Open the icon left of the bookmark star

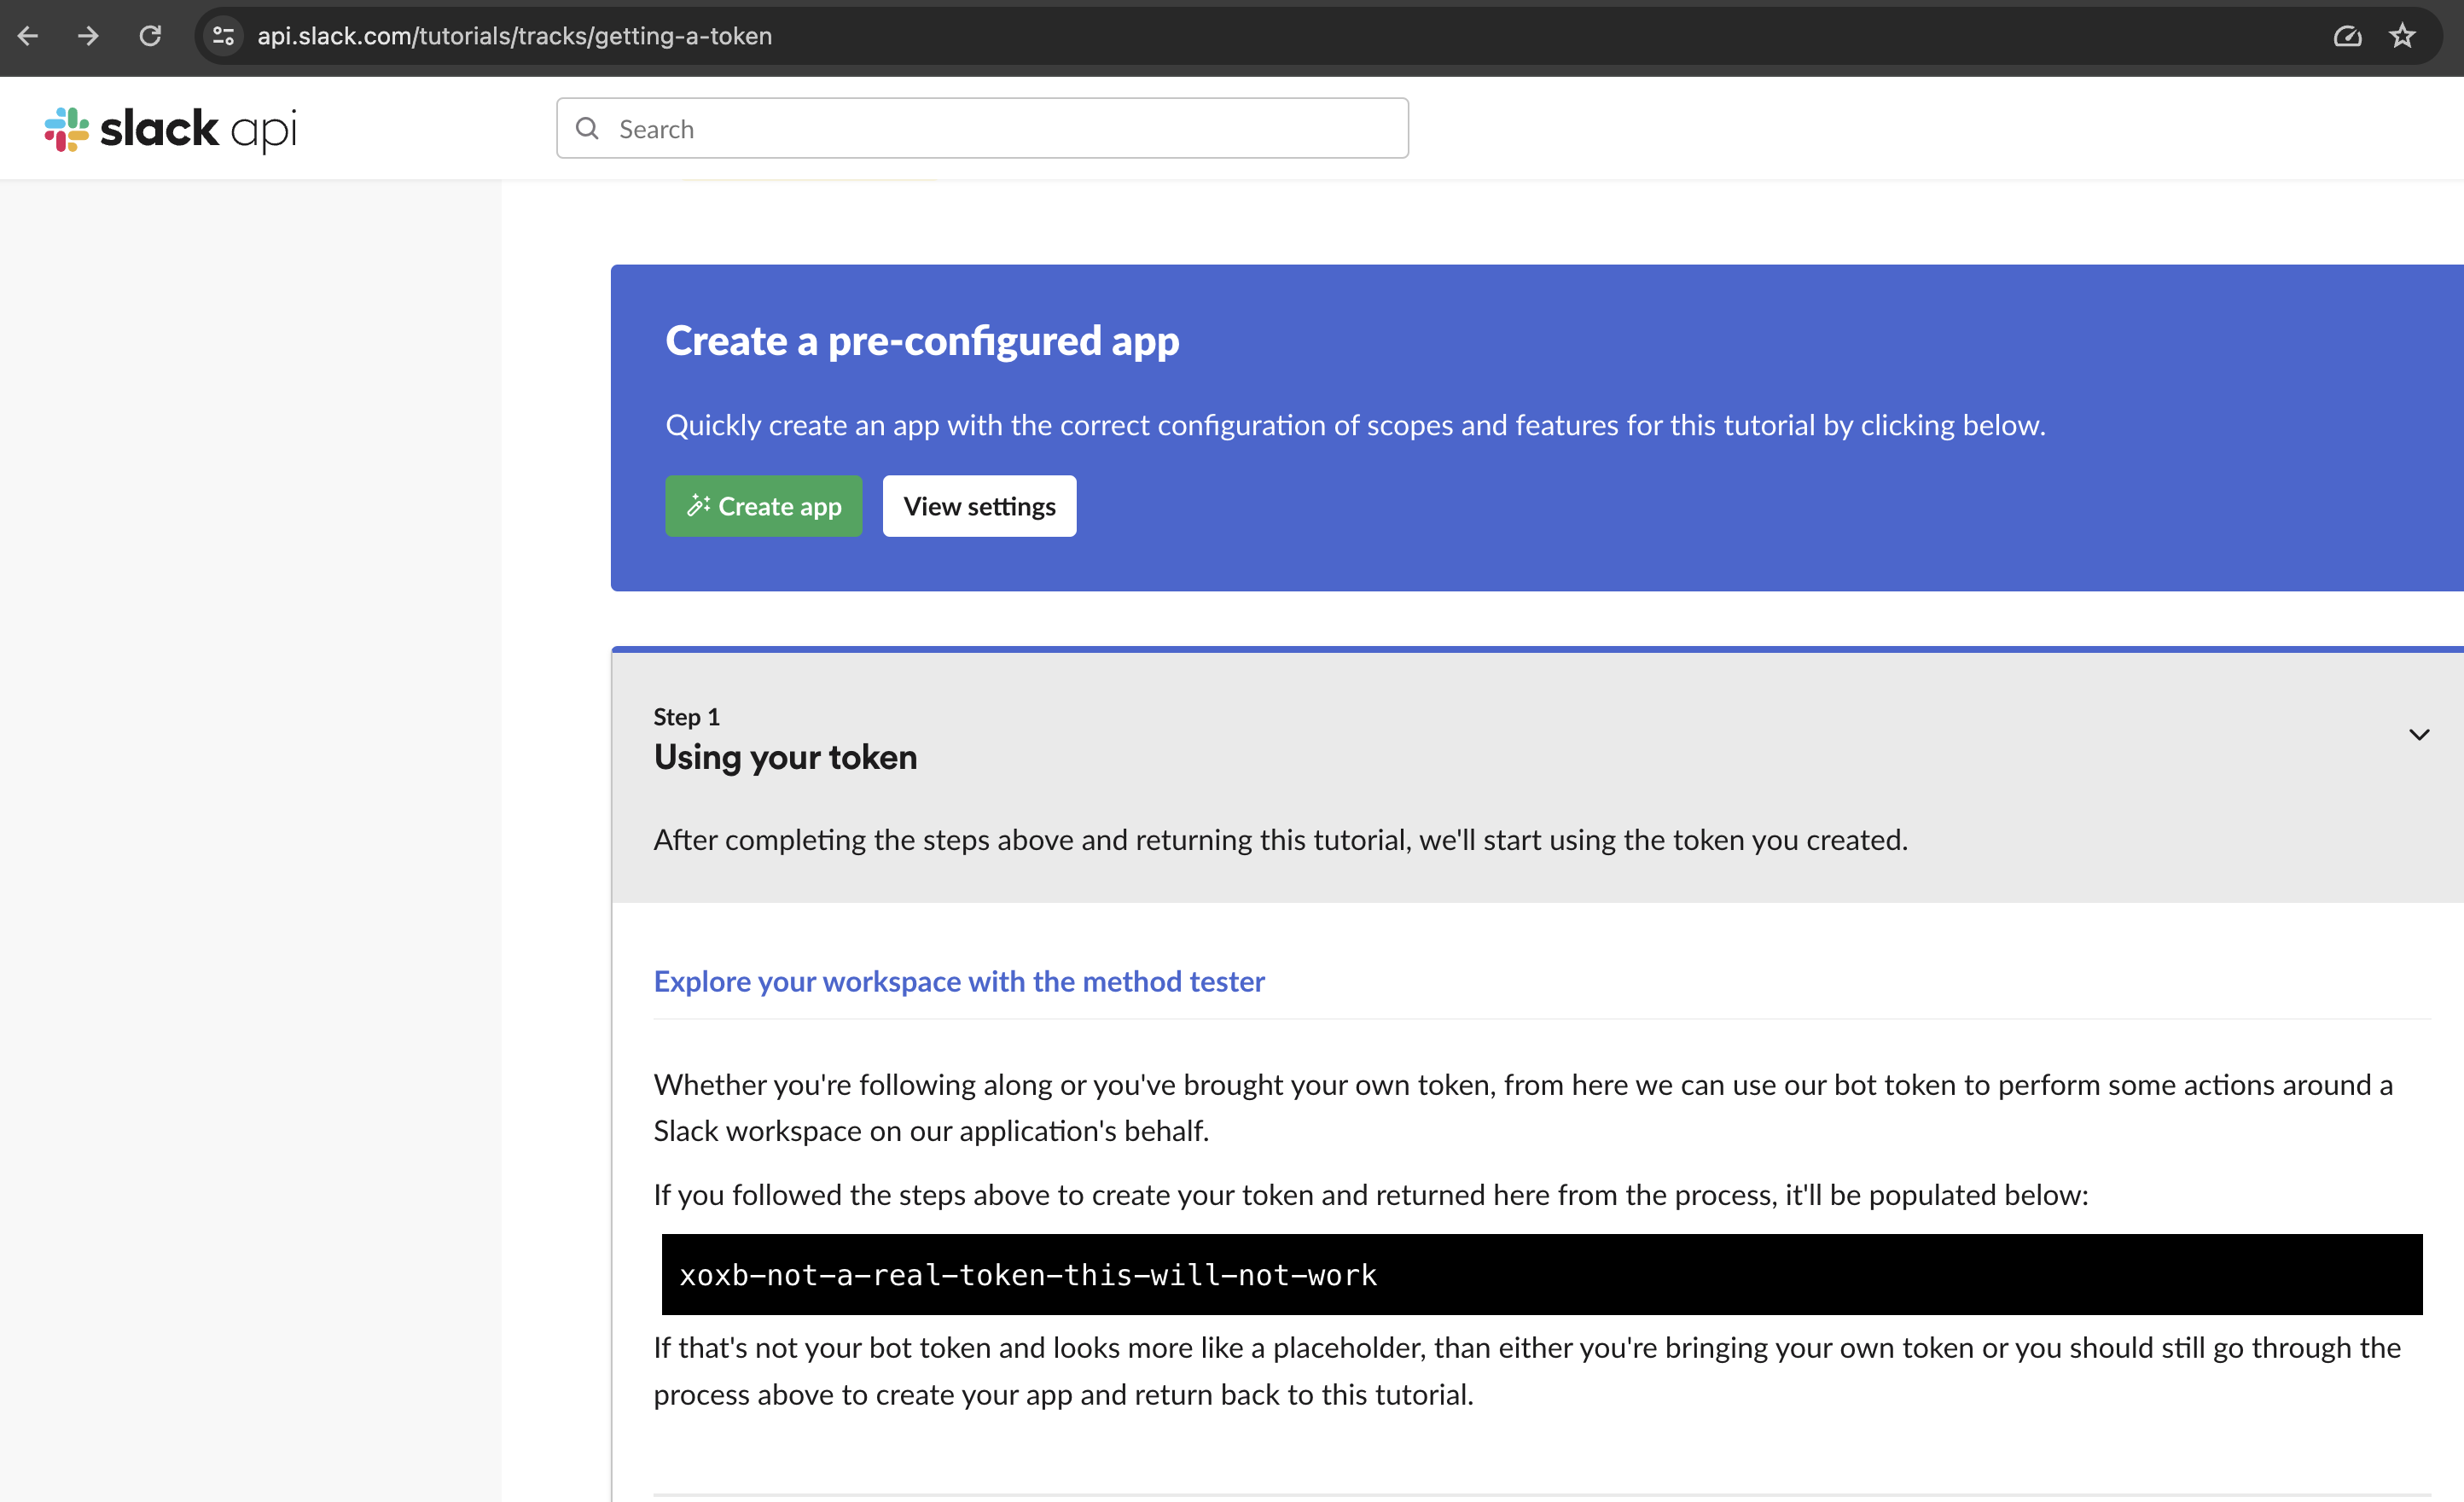click(2347, 36)
